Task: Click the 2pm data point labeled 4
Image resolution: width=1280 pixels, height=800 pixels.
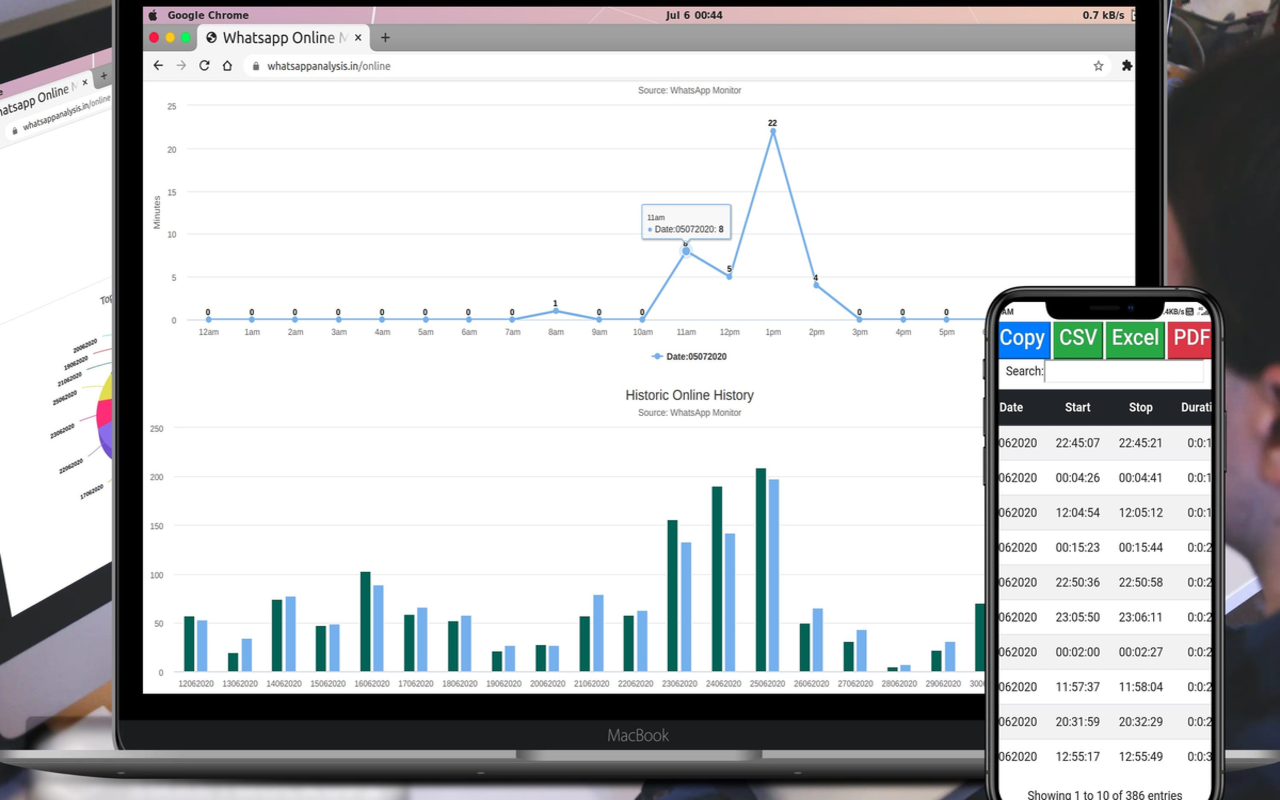Action: pyautogui.click(x=816, y=285)
